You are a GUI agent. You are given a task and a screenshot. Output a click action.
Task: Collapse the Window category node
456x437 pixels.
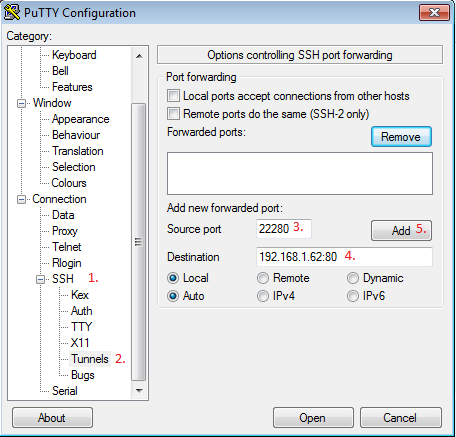coord(21,103)
